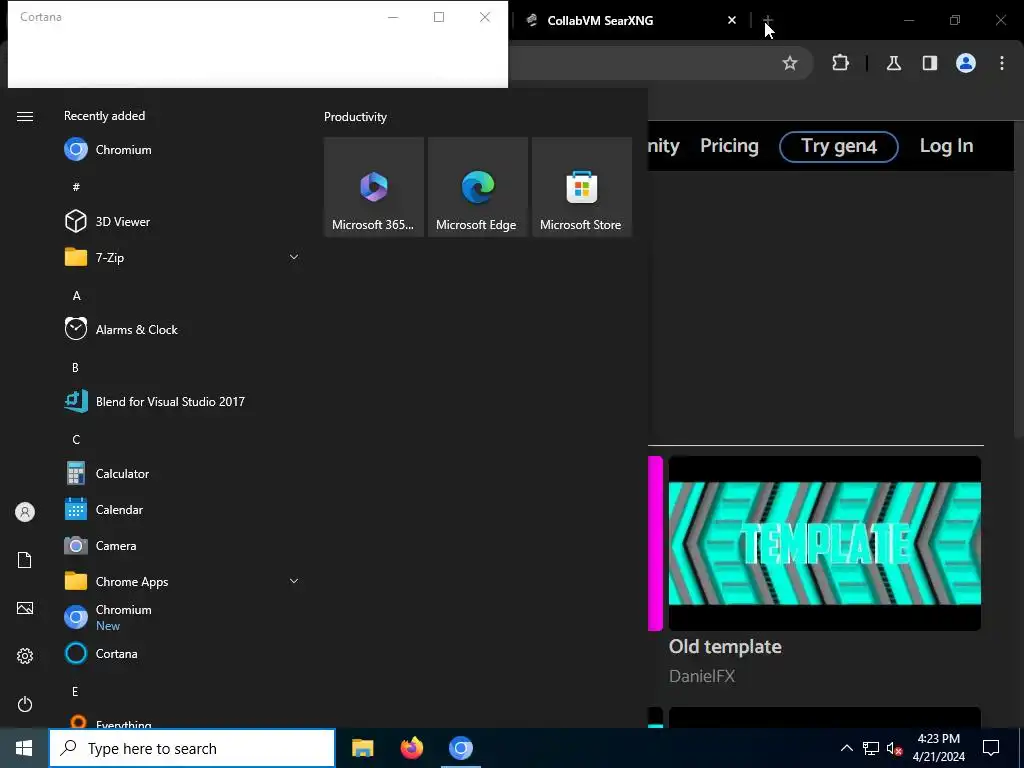Open the Microsoft Store tile

pyautogui.click(x=581, y=187)
